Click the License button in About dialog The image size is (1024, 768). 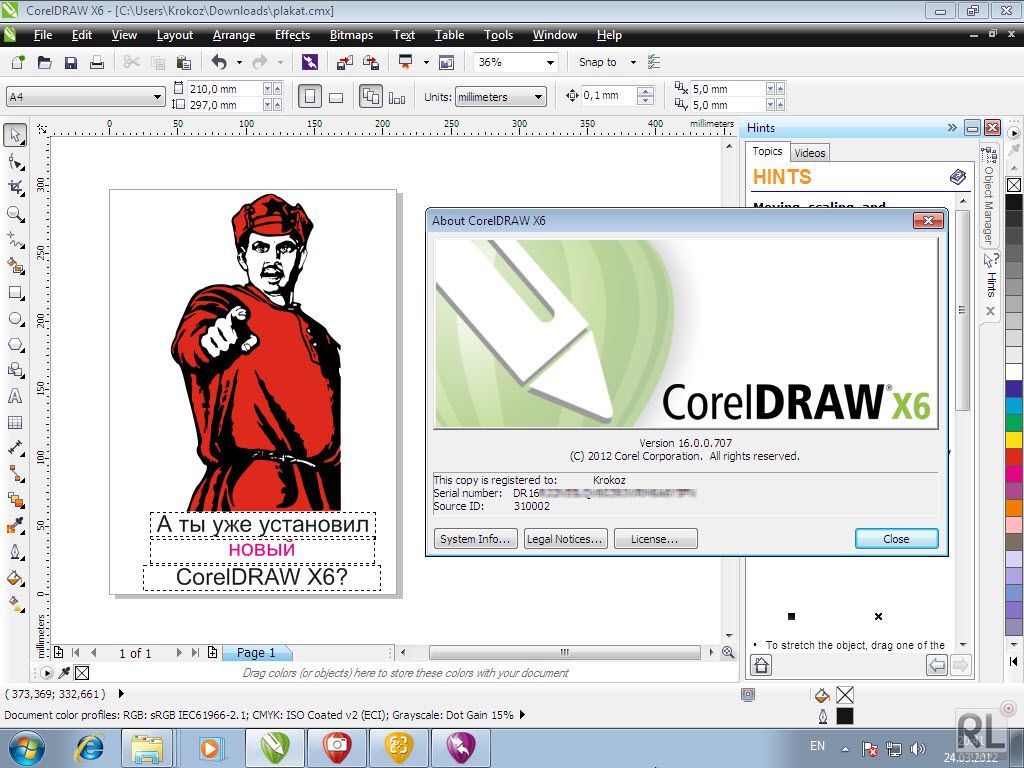pyautogui.click(x=655, y=538)
